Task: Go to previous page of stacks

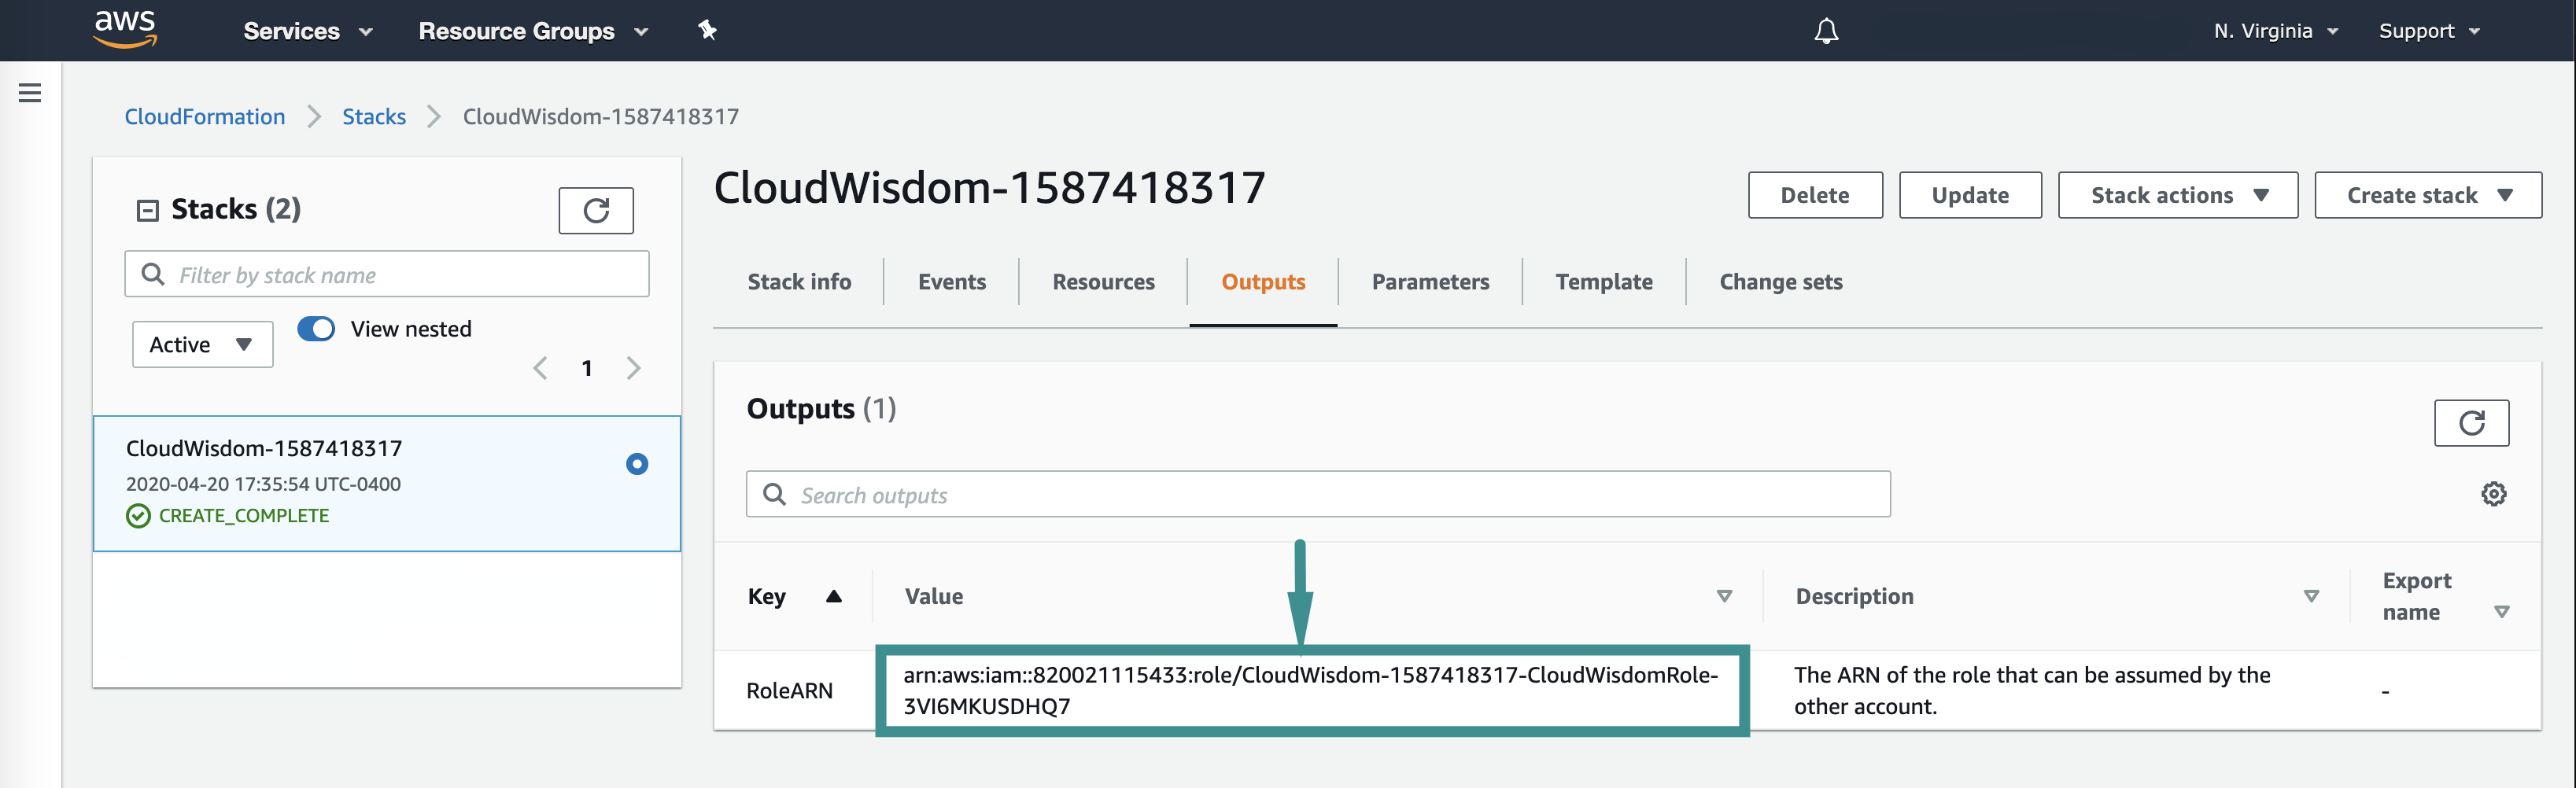Action: [x=540, y=368]
